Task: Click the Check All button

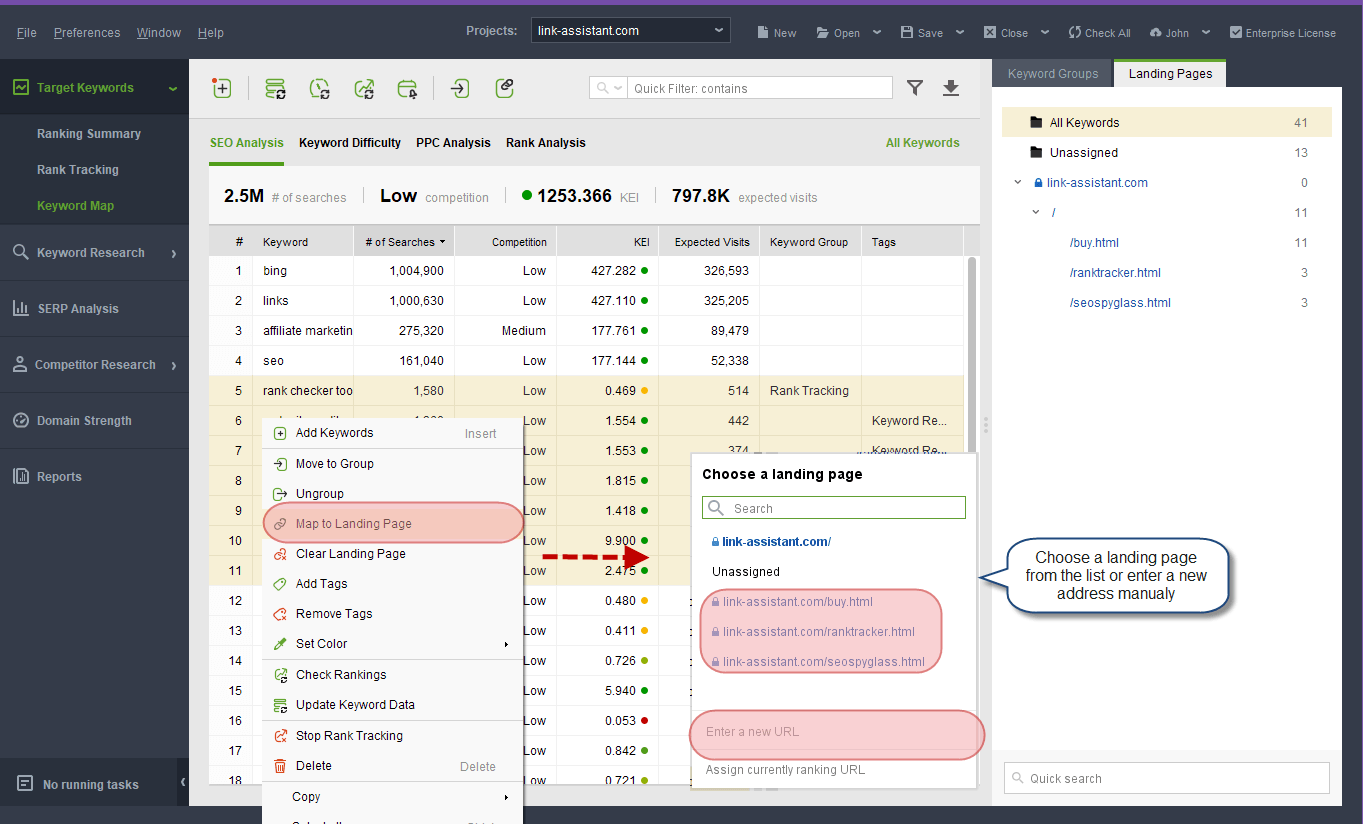Action: pyautogui.click(x=1099, y=33)
